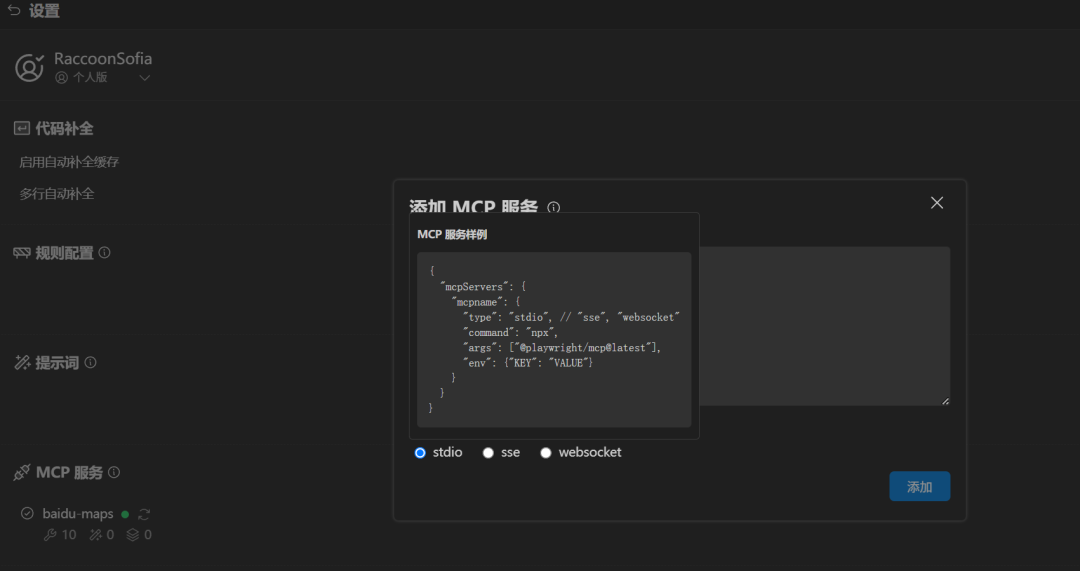Refresh the baidu-maps MCP server
This screenshot has width=1080, height=571.
coord(144,514)
